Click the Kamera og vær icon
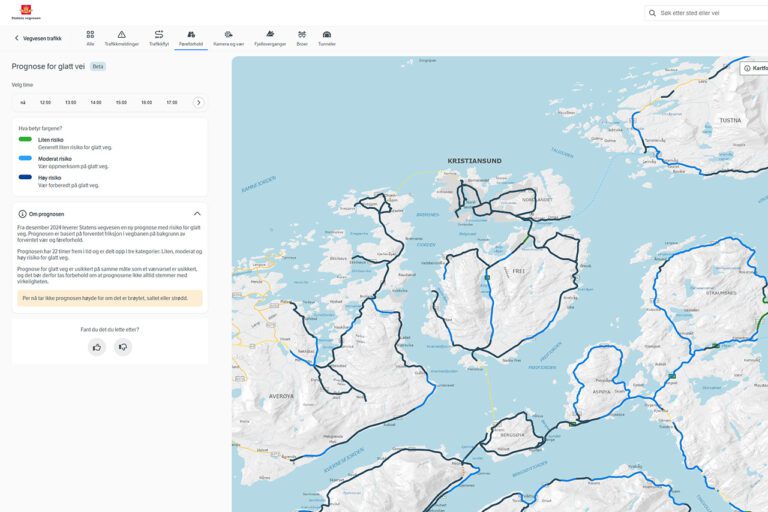The image size is (768, 512). click(x=229, y=35)
